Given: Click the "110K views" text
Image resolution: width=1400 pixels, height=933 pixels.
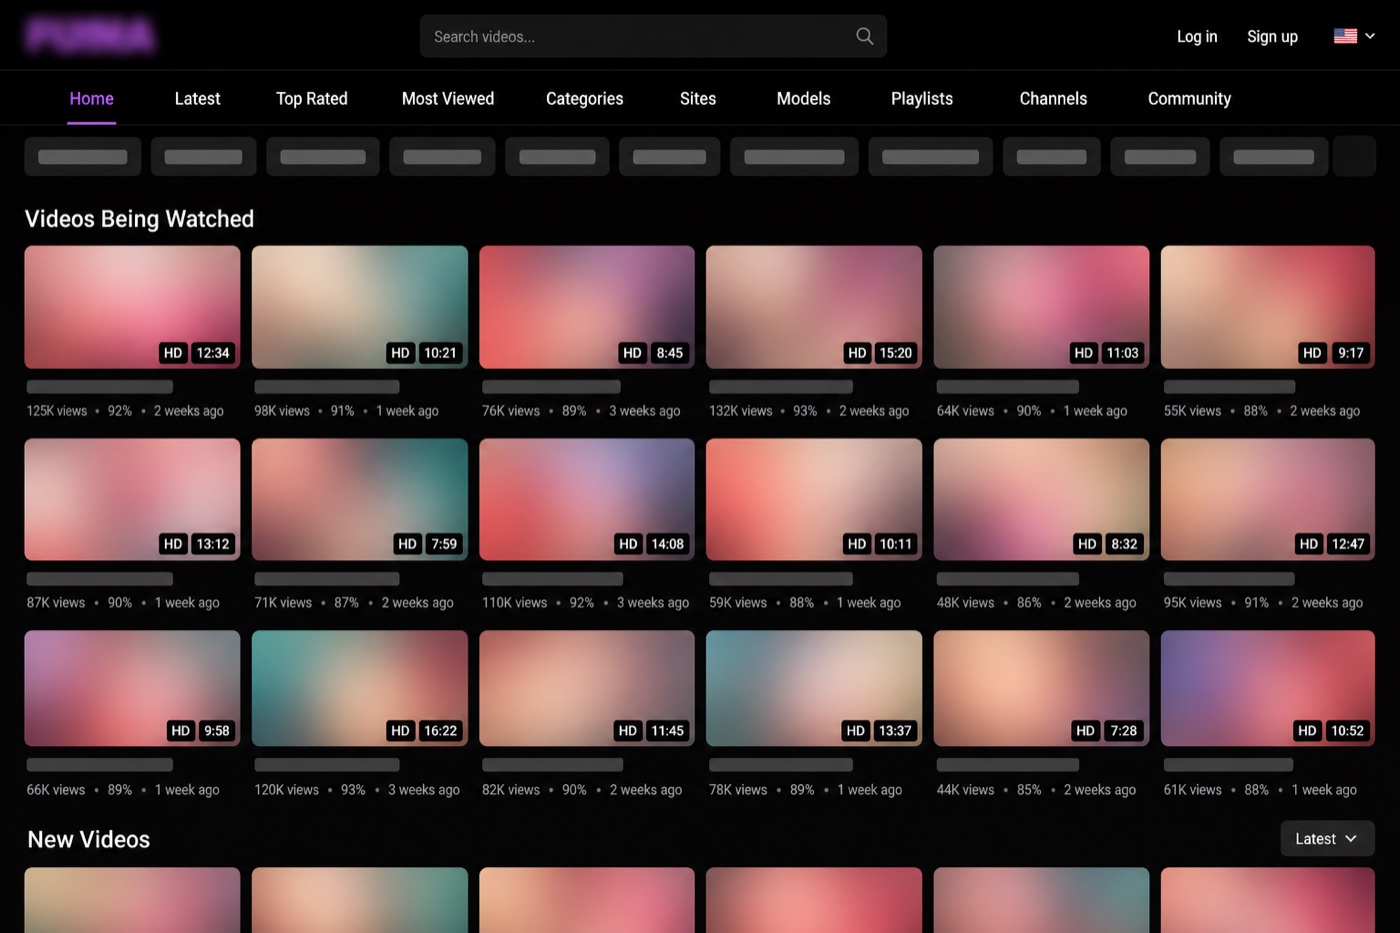Looking at the screenshot, I should (x=515, y=603).
